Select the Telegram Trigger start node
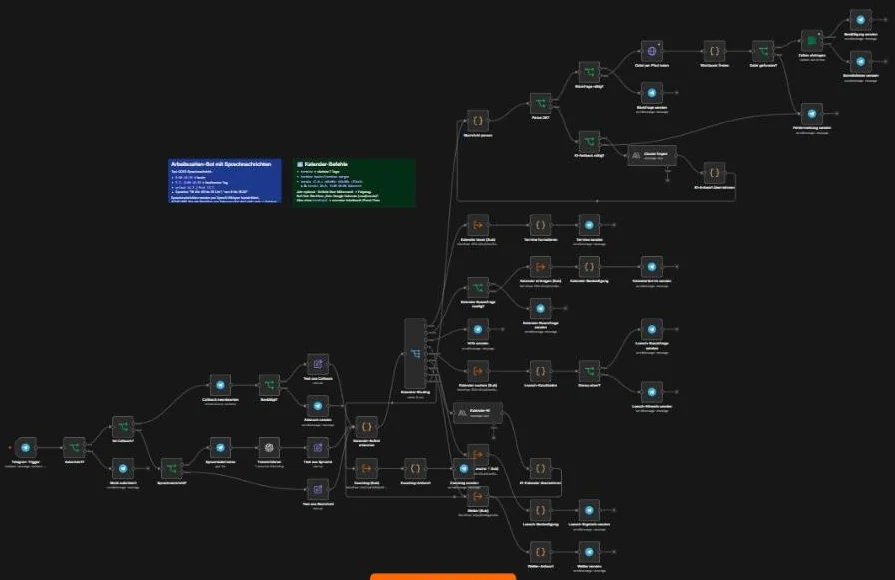This screenshot has width=895, height=580. [26, 448]
